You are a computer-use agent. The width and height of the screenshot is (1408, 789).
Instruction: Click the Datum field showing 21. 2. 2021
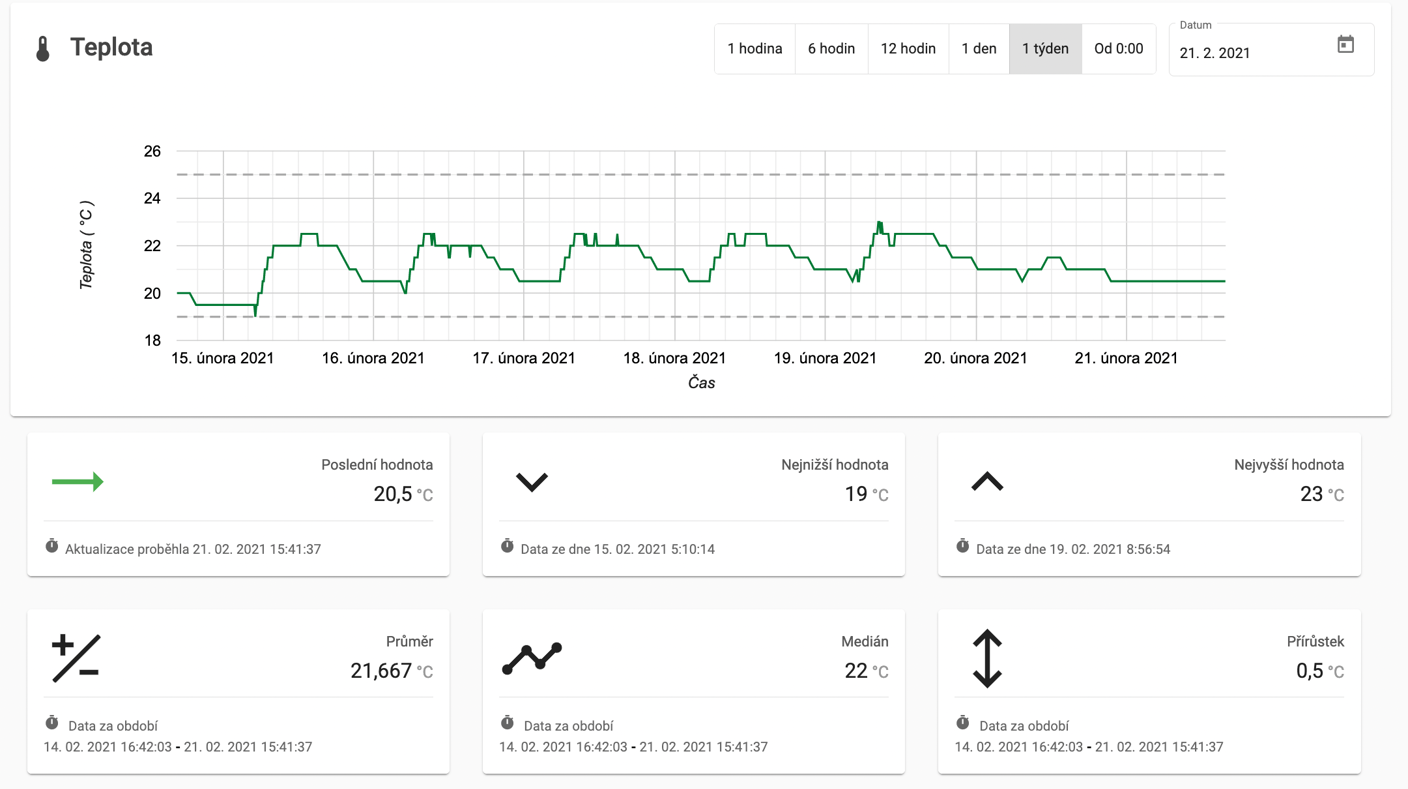point(1250,53)
